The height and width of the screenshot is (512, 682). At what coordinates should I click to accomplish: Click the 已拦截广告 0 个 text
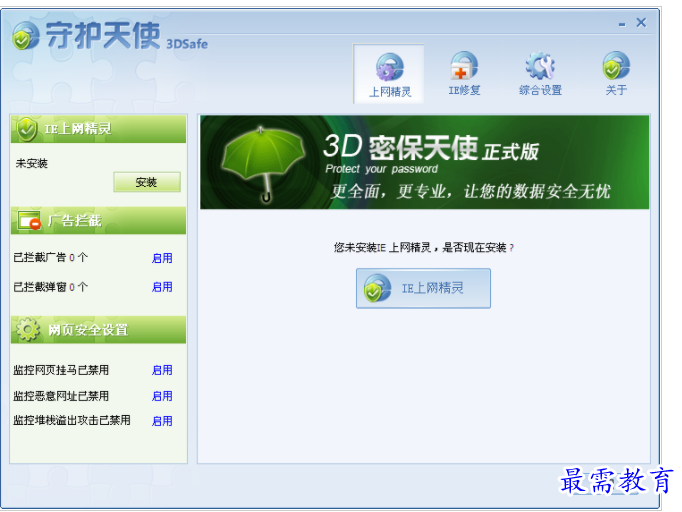50,258
